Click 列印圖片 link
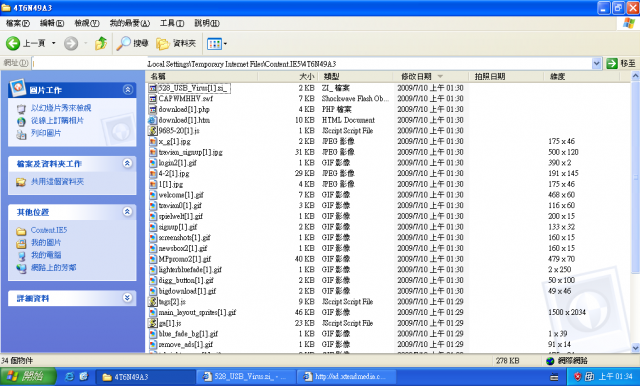The height and width of the screenshot is (386, 640). click(x=46, y=133)
